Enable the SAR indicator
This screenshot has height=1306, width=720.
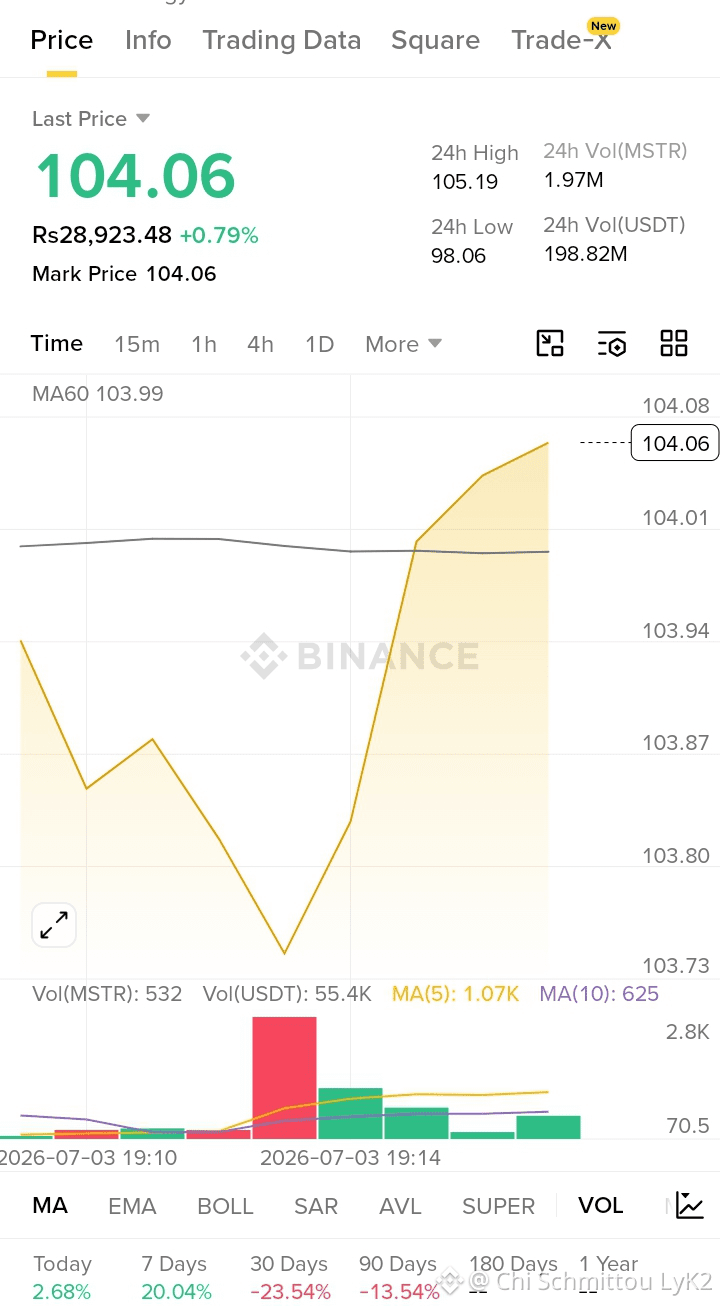point(316,1206)
